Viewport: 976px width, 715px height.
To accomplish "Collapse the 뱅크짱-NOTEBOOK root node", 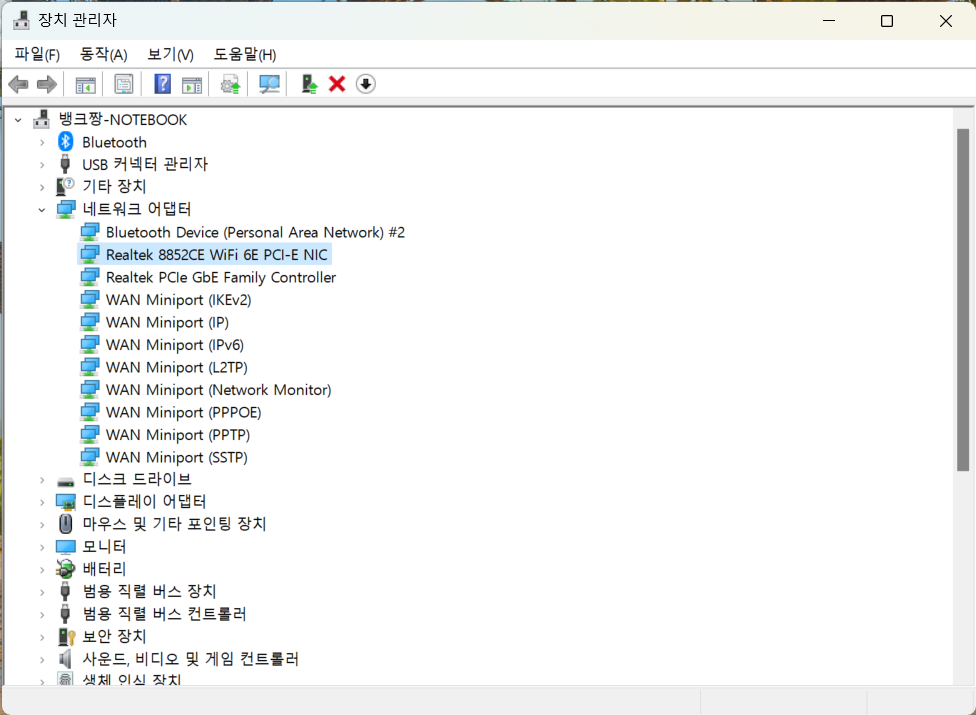I will (x=19, y=119).
